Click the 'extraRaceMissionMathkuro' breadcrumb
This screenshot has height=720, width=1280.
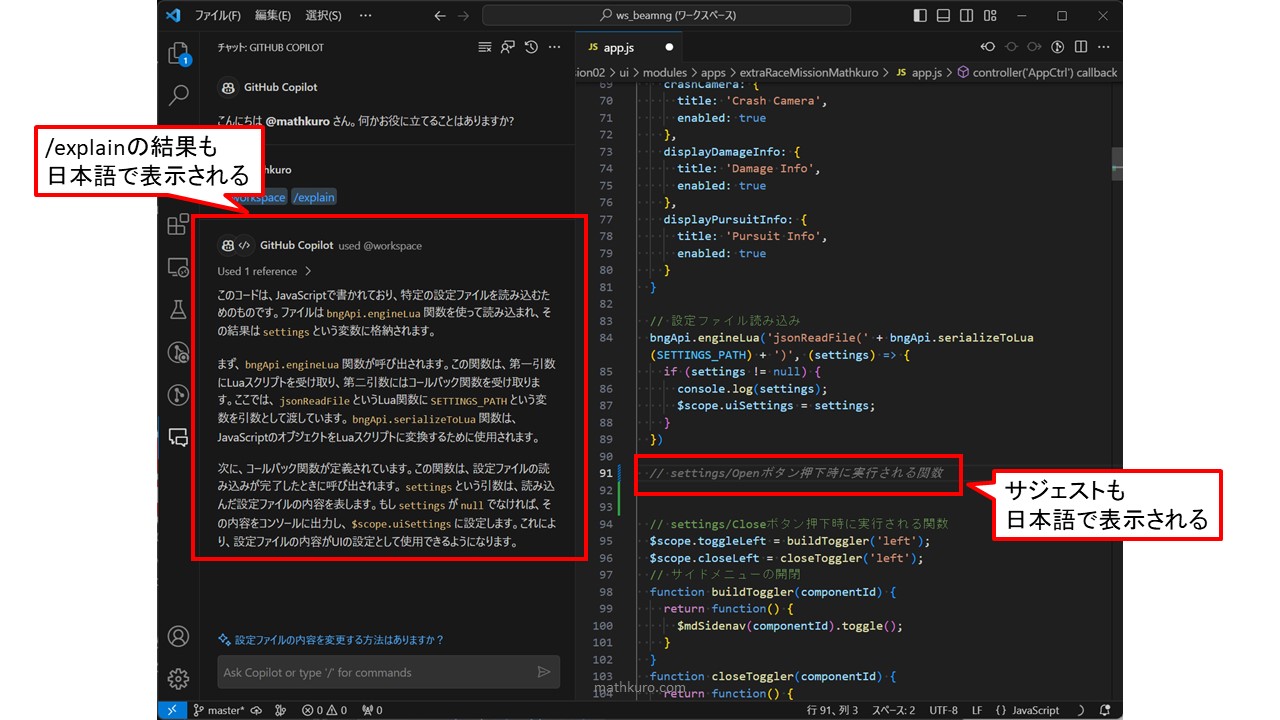pos(809,72)
